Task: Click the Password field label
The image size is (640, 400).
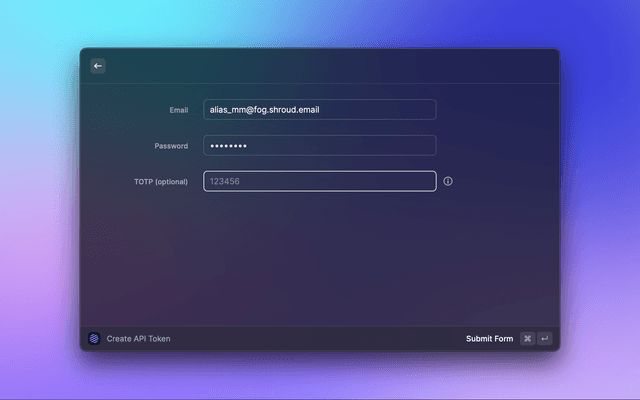Action: pos(171,146)
